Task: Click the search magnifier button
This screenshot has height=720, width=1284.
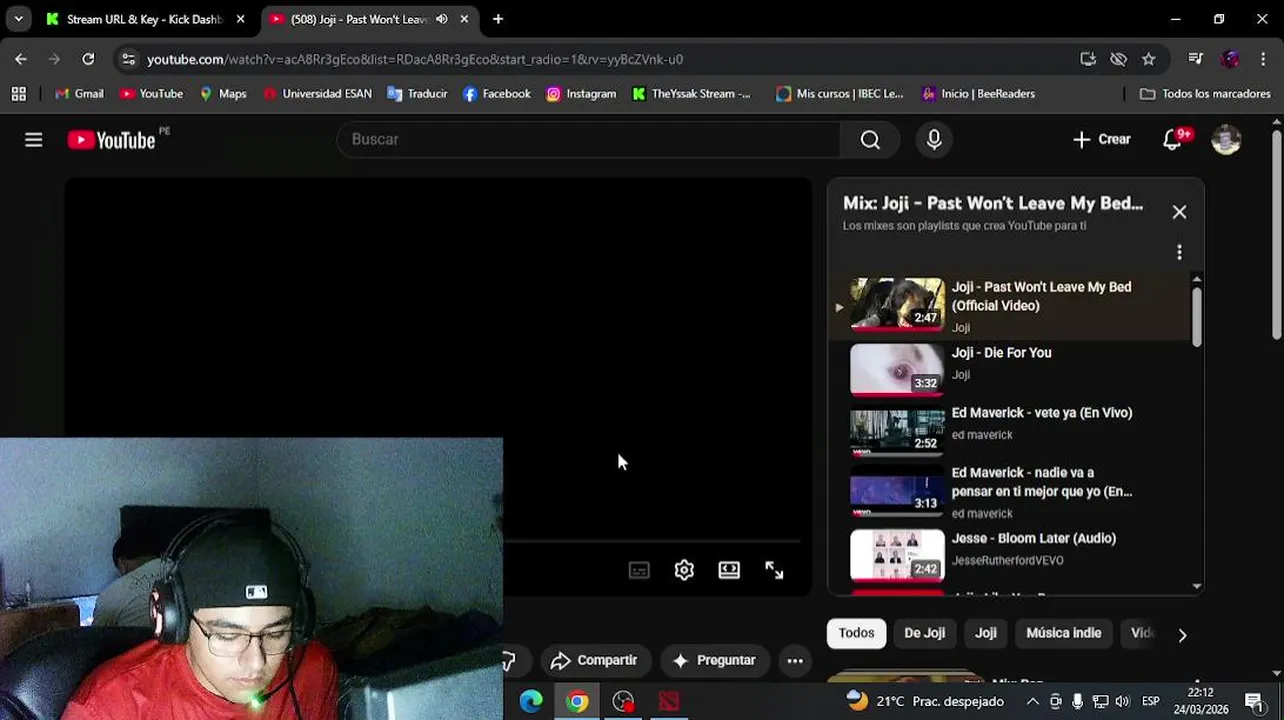Action: [870, 140]
